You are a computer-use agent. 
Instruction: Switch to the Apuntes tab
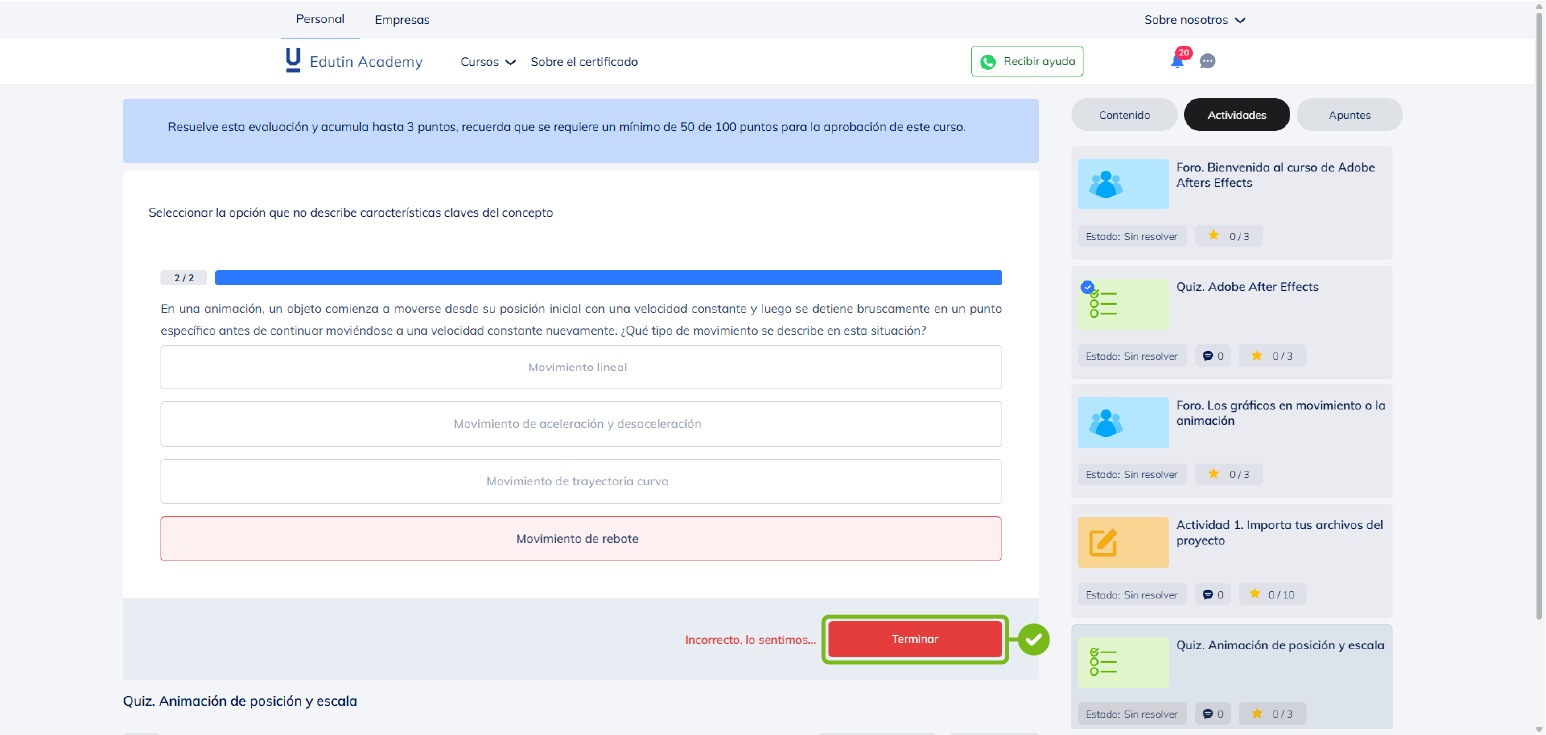pos(1349,115)
